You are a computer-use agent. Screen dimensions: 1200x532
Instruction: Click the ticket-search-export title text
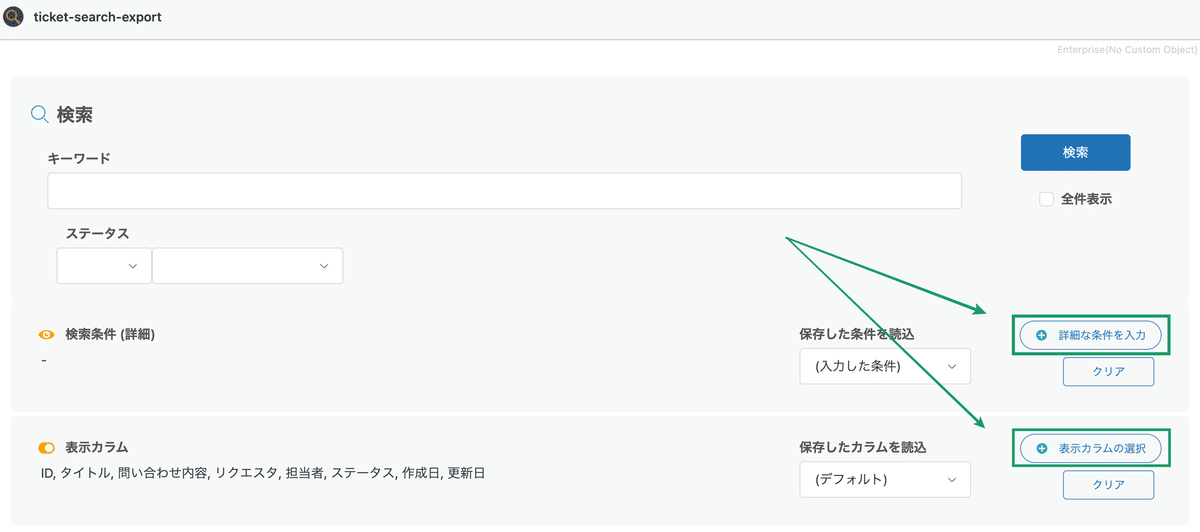[x=98, y=17]
